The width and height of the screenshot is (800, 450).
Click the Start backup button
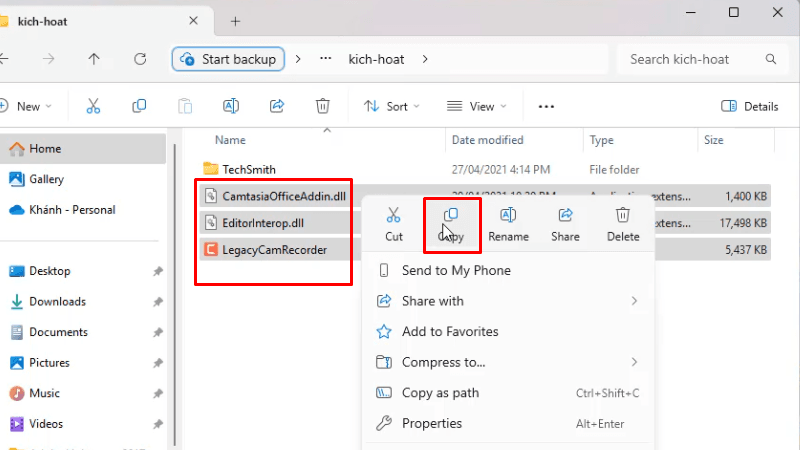[x=229, y=59]
